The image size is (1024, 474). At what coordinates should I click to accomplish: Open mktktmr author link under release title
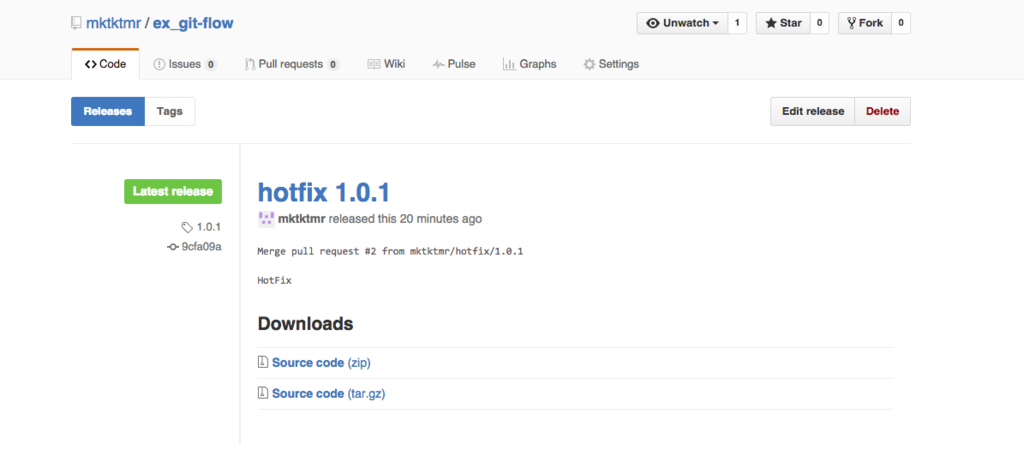[302, 219]
